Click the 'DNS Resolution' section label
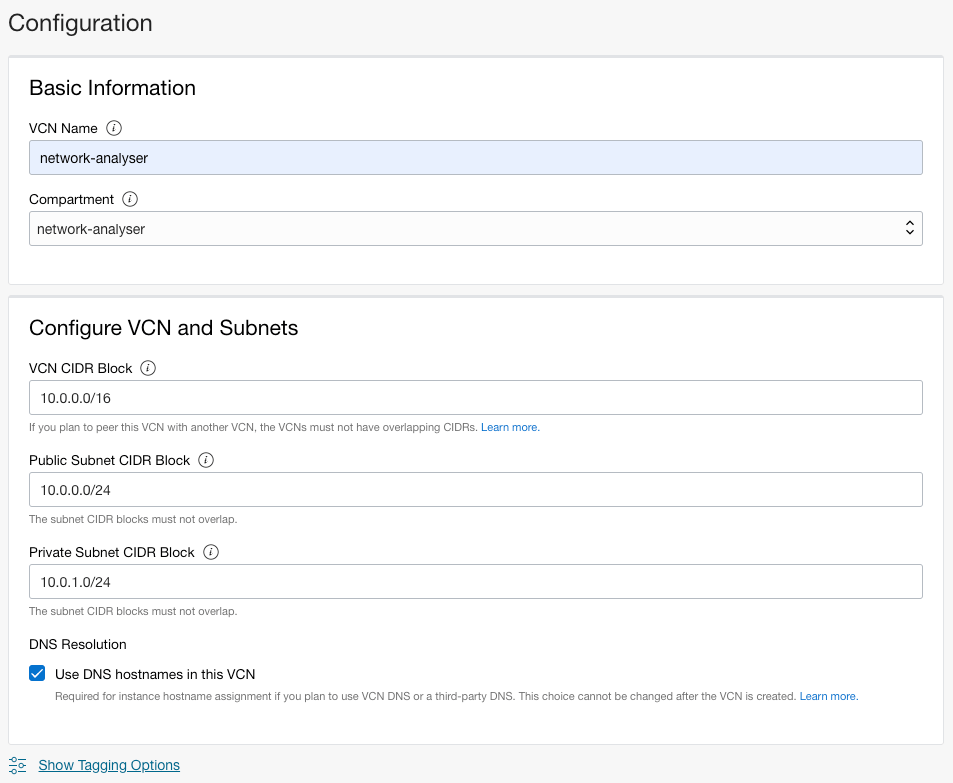The width and height of the screenshot is (953, 783). [x=78, y=644]
